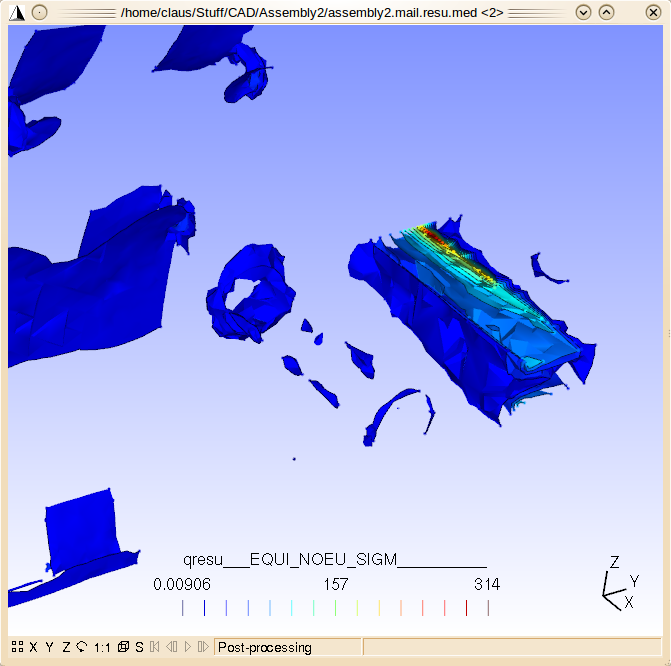The height and width of the screenshot is (666, 671).
Task: Set view along Z axis
Action: (x=66, y=647)
